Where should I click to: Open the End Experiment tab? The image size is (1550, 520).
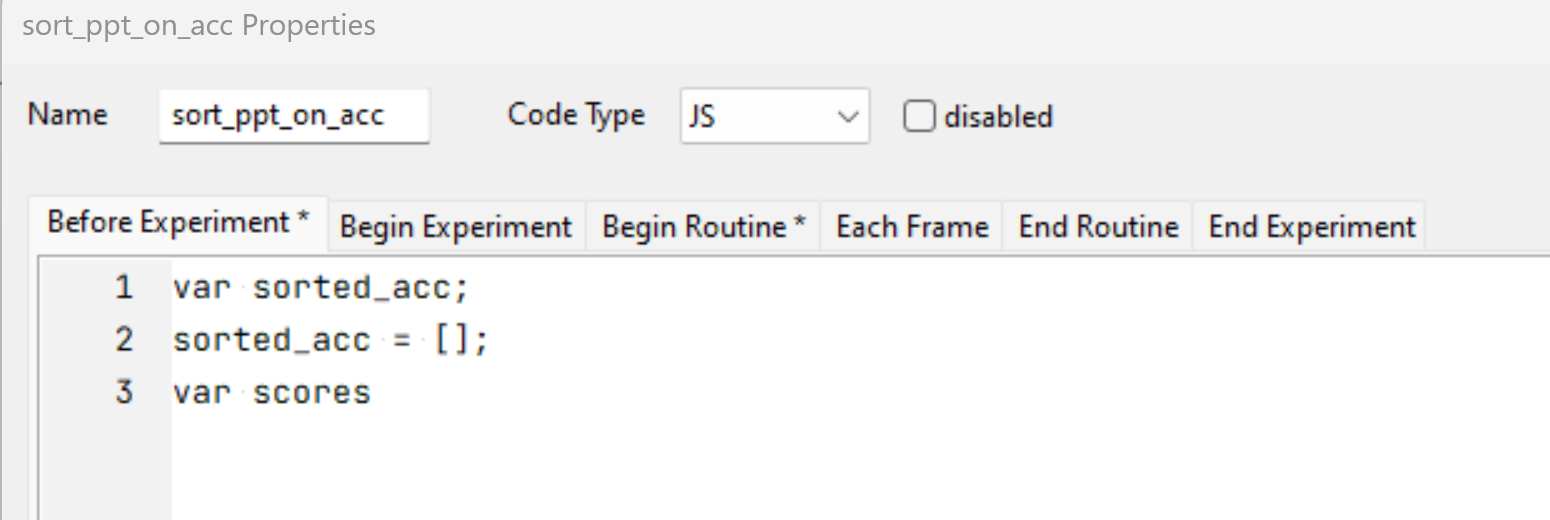click(1312, 227)
